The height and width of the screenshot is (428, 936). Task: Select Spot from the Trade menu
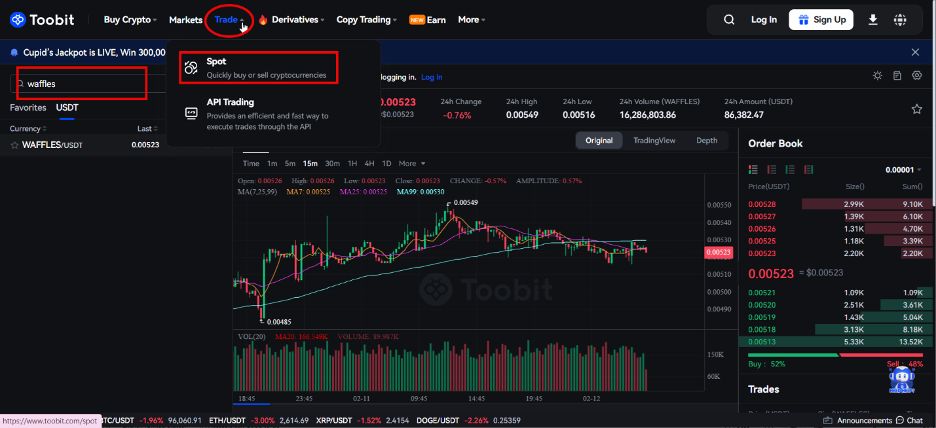[x=258, y=67]
